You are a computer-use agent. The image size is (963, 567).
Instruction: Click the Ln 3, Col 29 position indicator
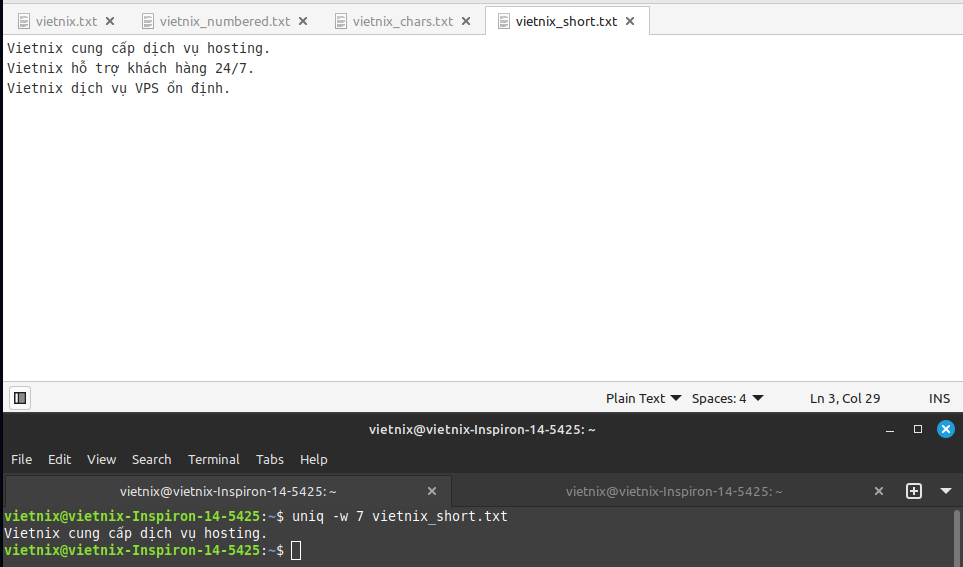tap(845, 398)
